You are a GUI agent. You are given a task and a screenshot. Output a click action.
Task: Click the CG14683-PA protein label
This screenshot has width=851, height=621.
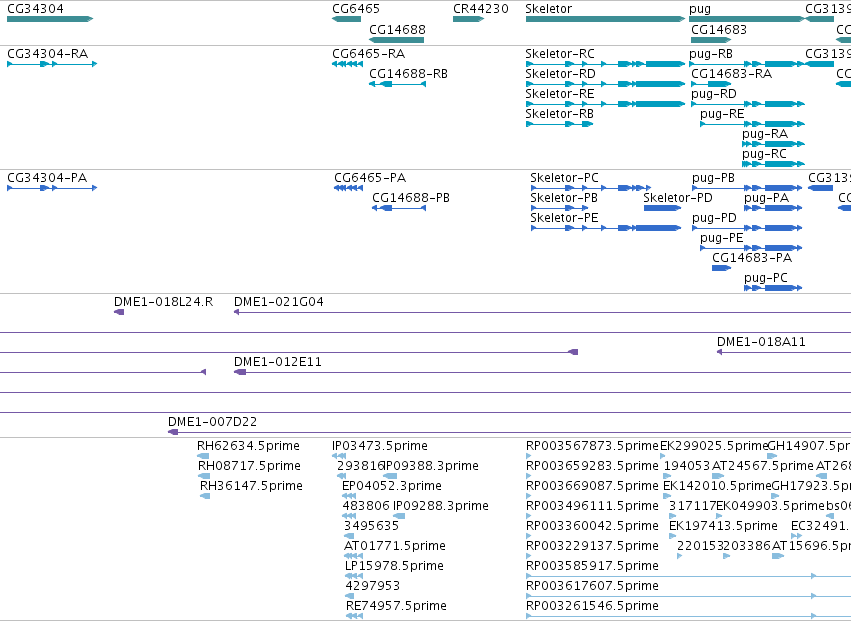[752, 258]
